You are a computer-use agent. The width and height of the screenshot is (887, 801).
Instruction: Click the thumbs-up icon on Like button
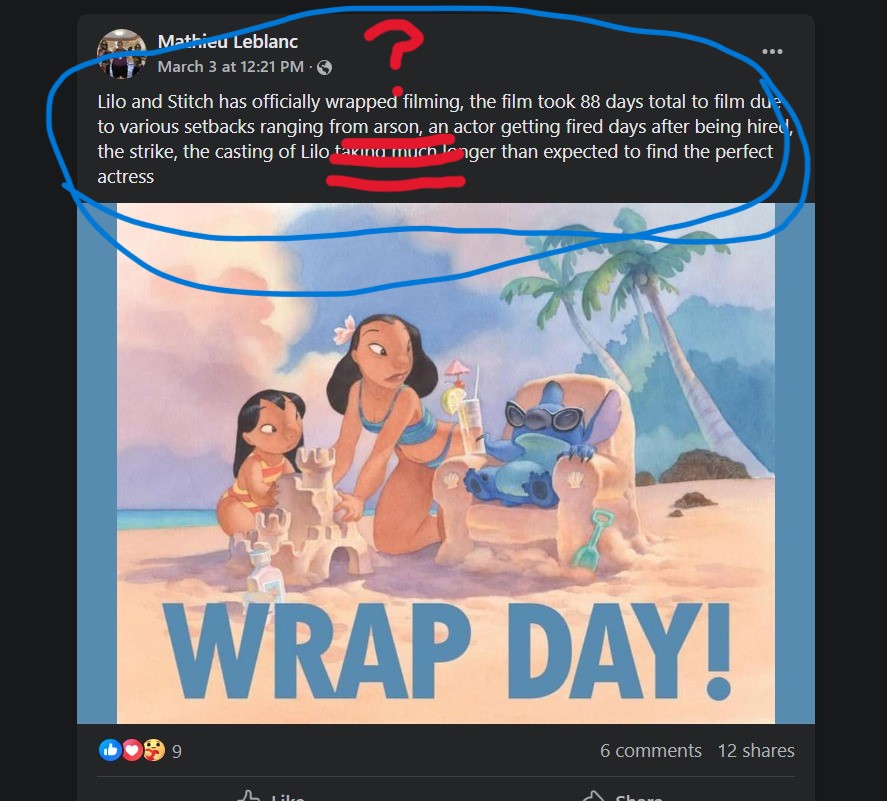pyautogui.click(x=249, y=796)
